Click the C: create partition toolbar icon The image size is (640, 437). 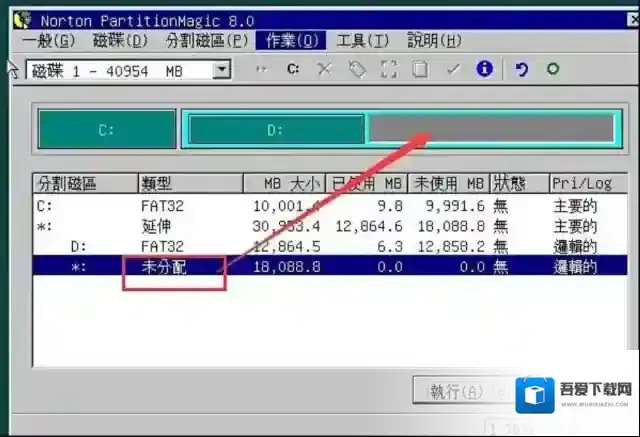tap(293, 69)
